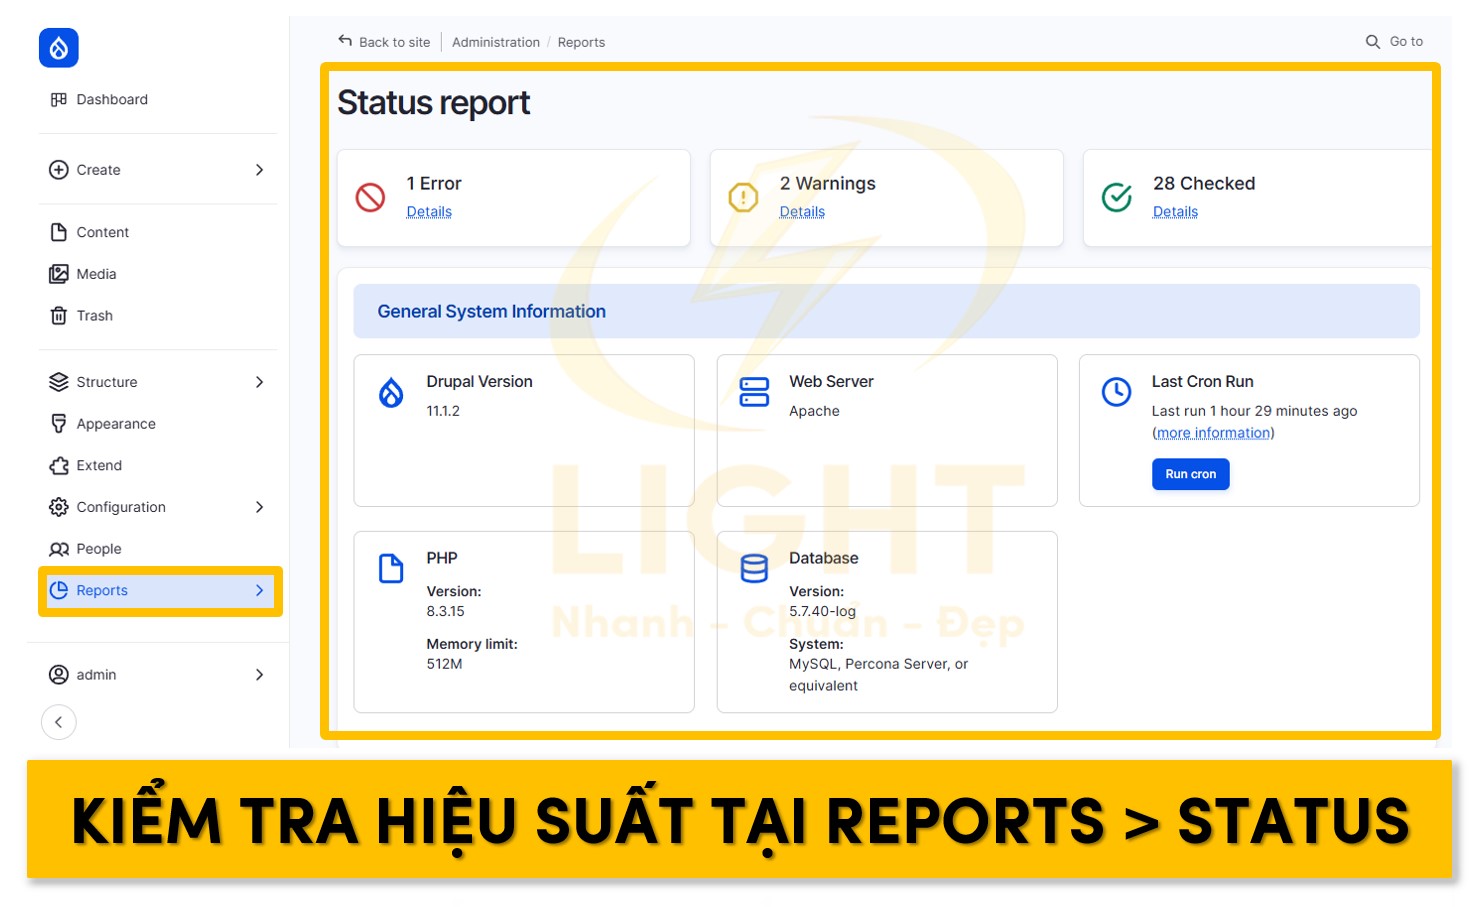
Task: Expand the Configuration submenu chevron
Action: [x=260, y=507]
